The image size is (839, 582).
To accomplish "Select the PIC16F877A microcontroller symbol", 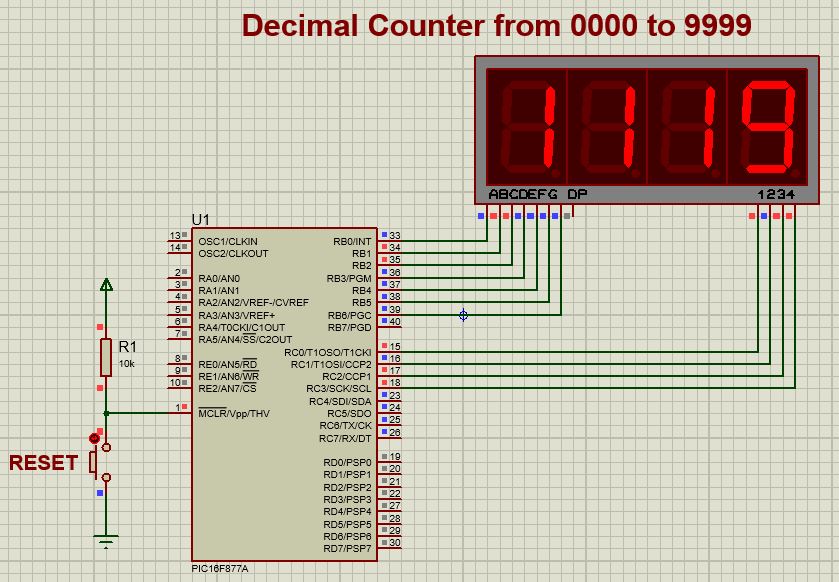I will (290, 390).
